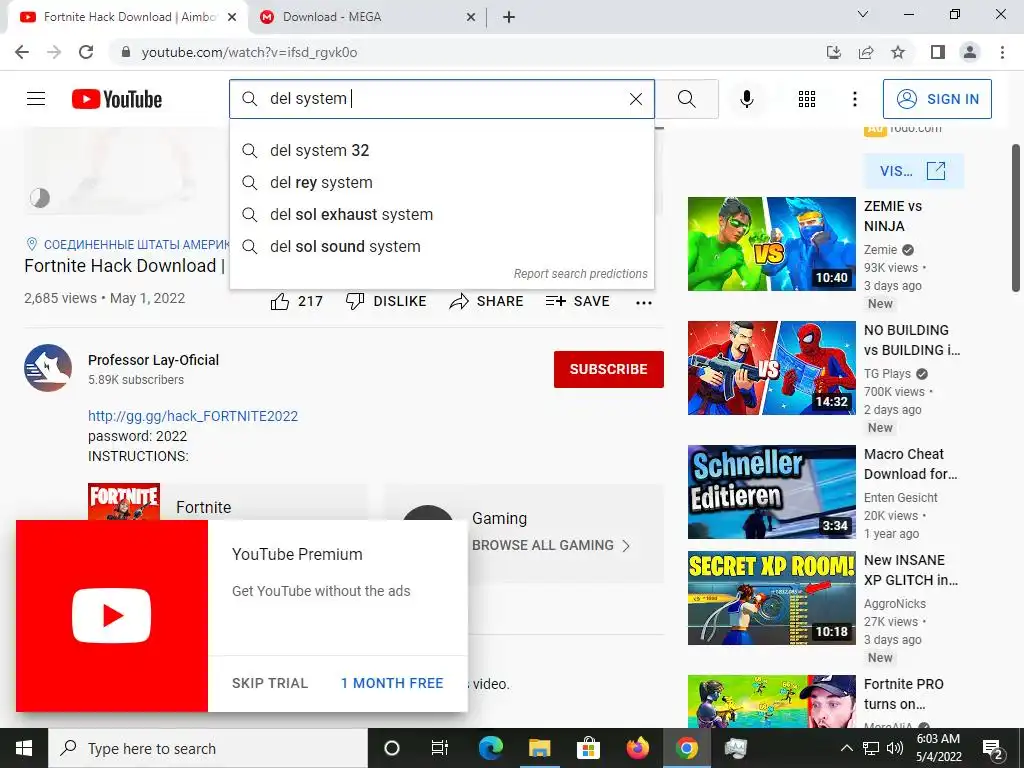Share this page icon in address bar
The image size is (1024, 768).
tap(866, 52)
